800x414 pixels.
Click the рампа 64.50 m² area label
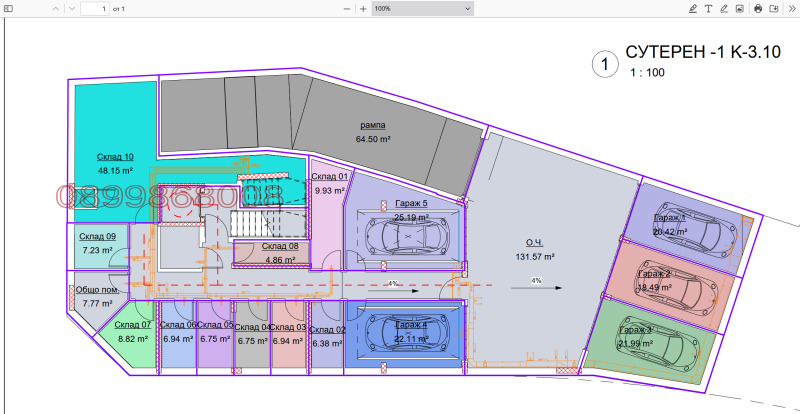tap(373, 132)
